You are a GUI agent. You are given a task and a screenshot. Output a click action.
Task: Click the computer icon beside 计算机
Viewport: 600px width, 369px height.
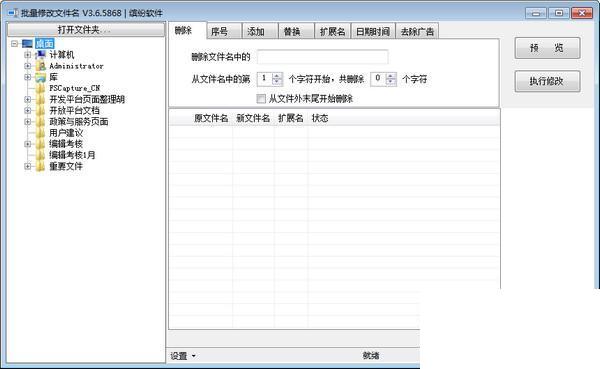point(41,55)
